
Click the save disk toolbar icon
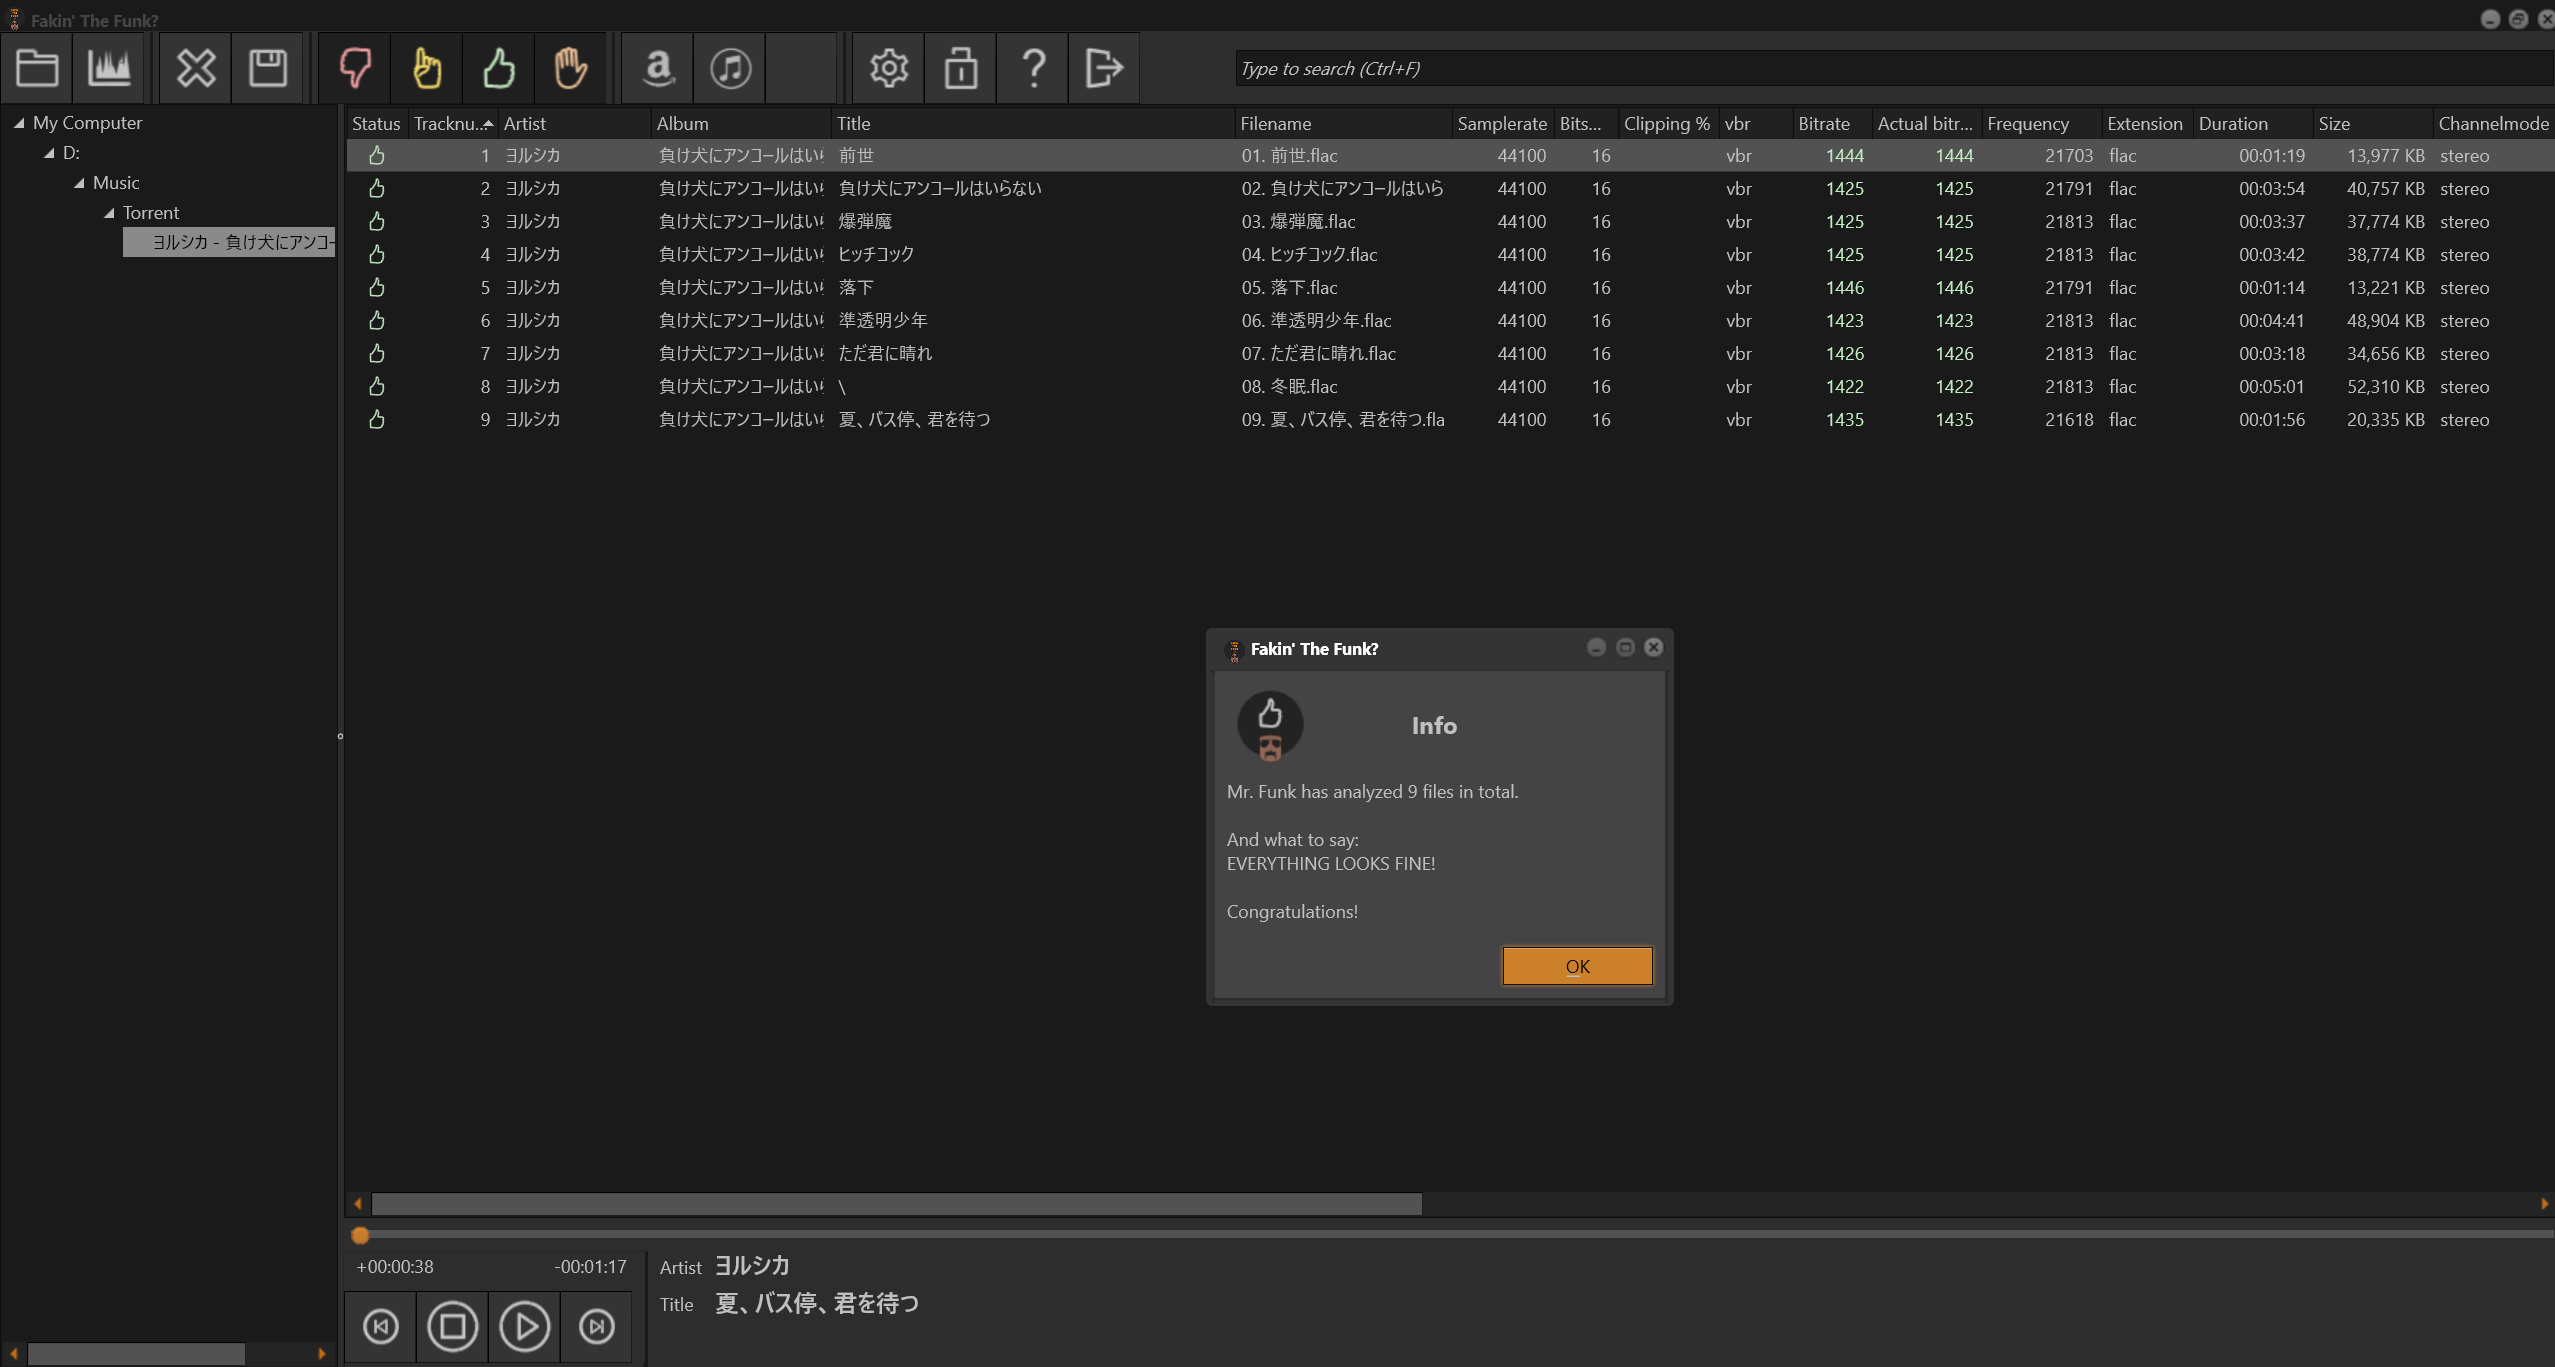(x=267, y=68)
